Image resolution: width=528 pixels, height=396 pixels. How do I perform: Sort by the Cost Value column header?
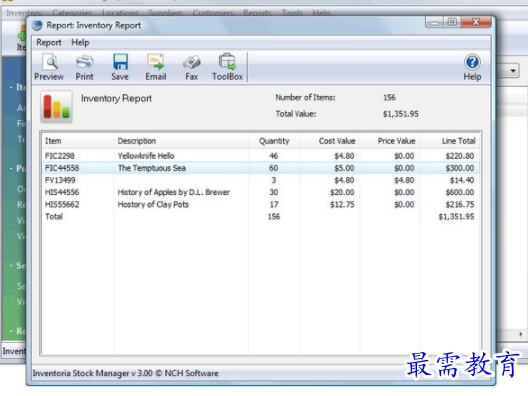pos(330,141)
